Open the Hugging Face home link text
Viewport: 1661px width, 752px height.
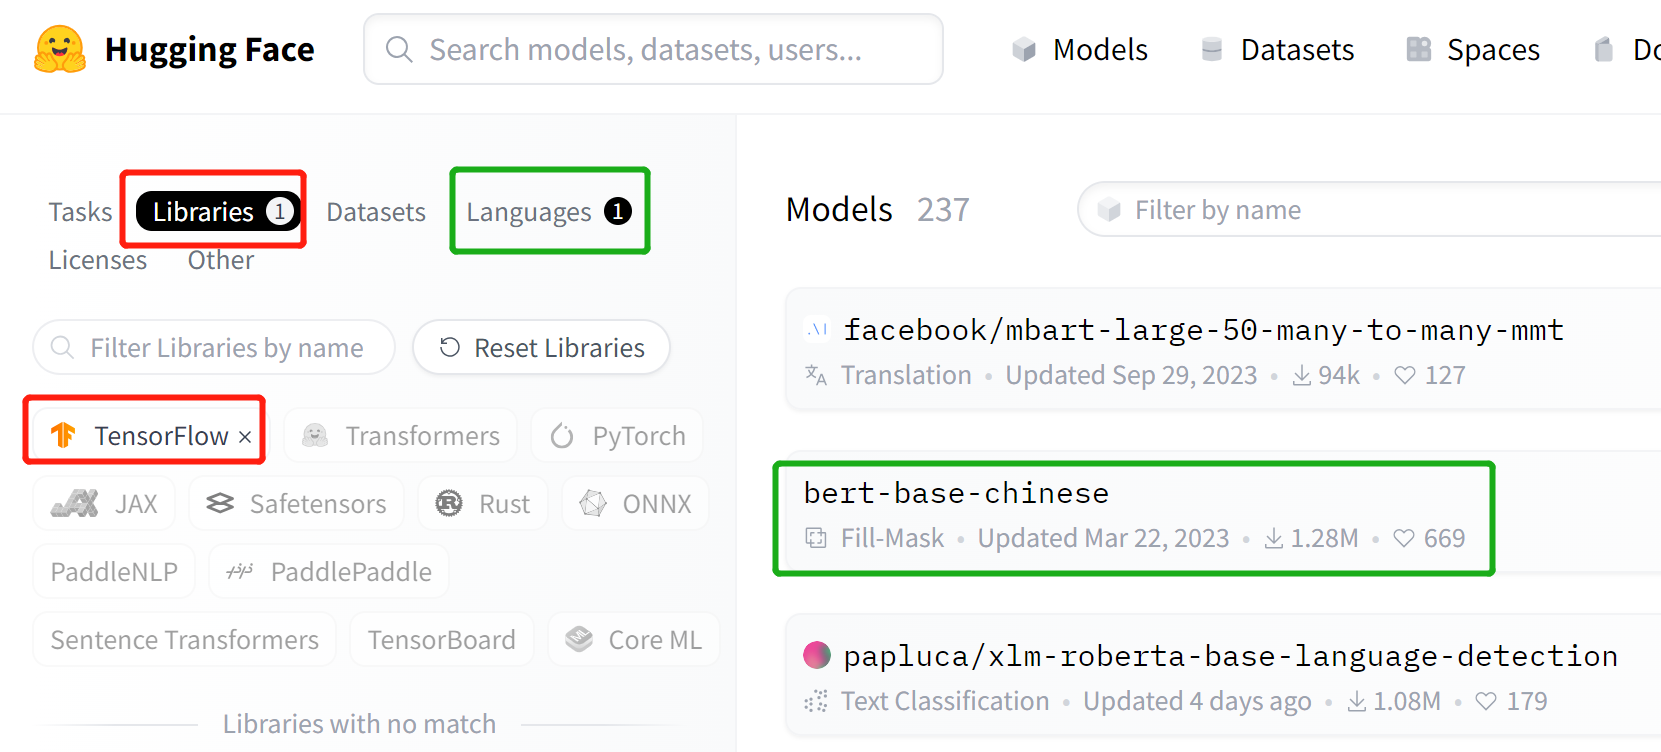point(209,50)
